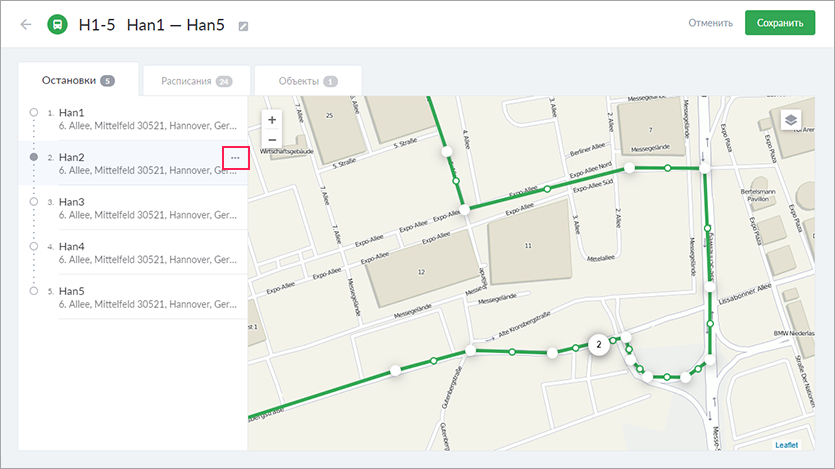Open the map layers switcher
Viewport: 835px width, 469px height.
(791, 119)
